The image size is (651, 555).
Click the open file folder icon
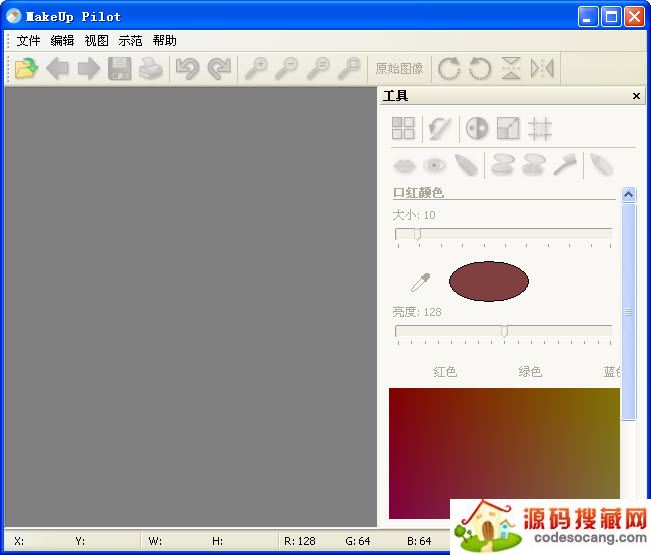click(26, 68)
